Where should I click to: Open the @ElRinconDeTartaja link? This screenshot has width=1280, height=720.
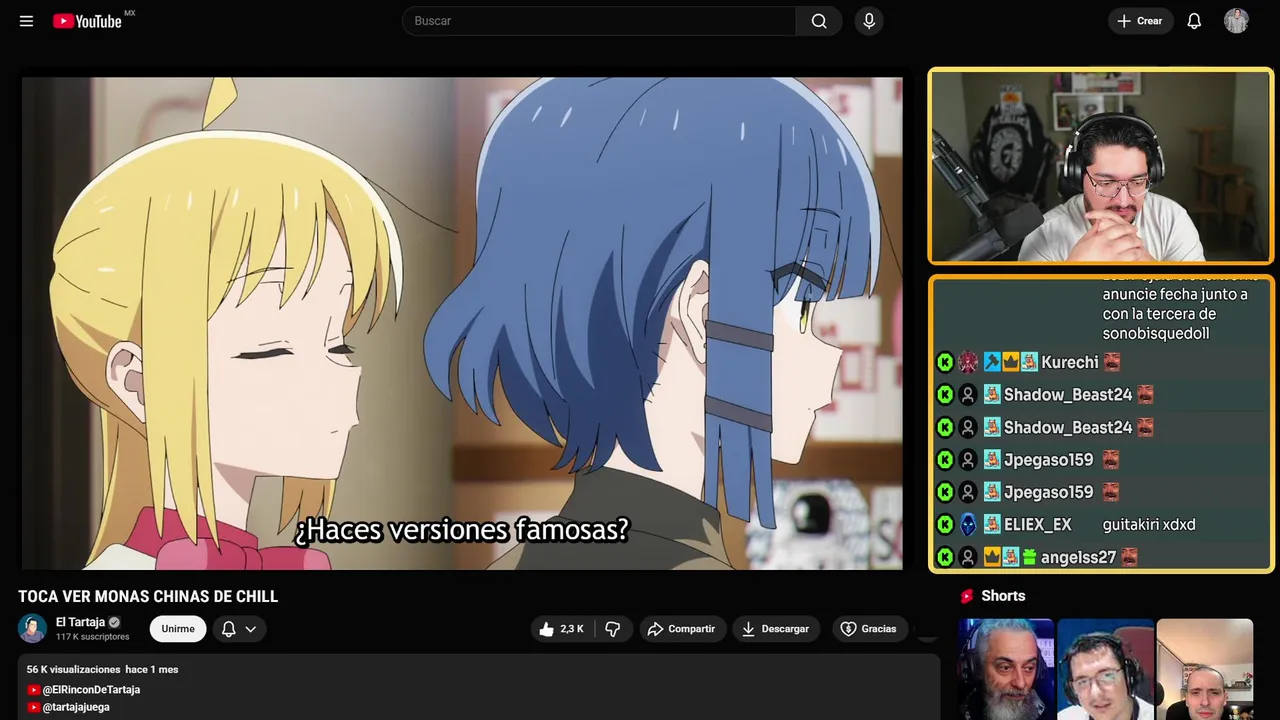tap(91, 690)
